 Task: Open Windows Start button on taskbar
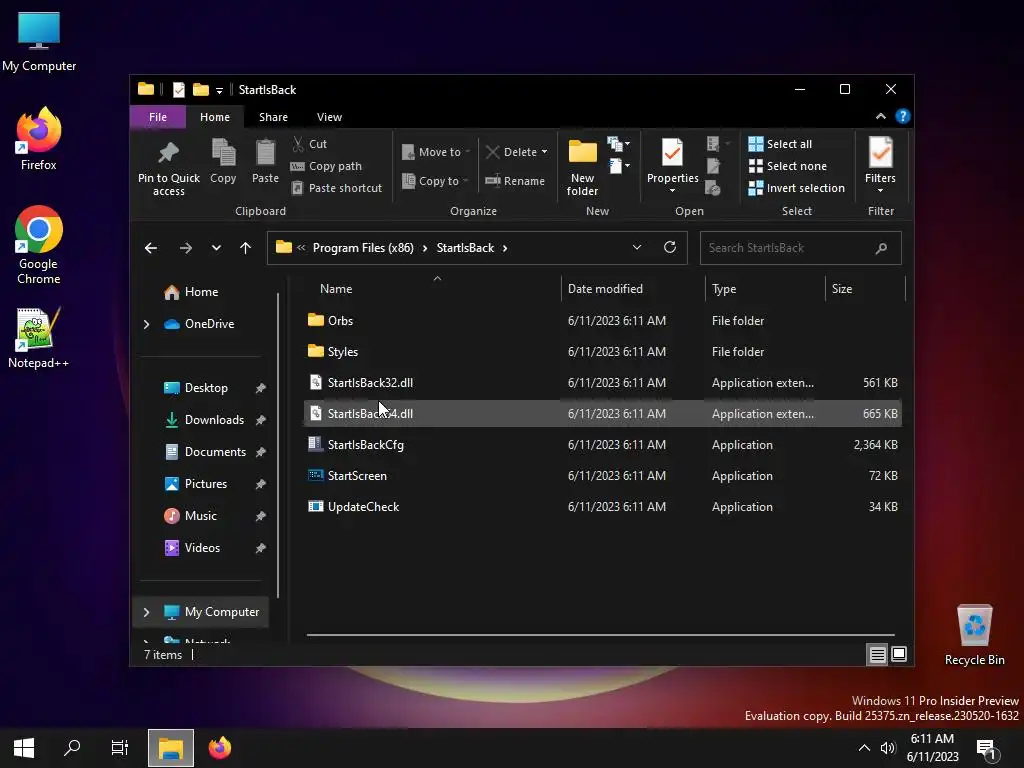pos(24,748)
